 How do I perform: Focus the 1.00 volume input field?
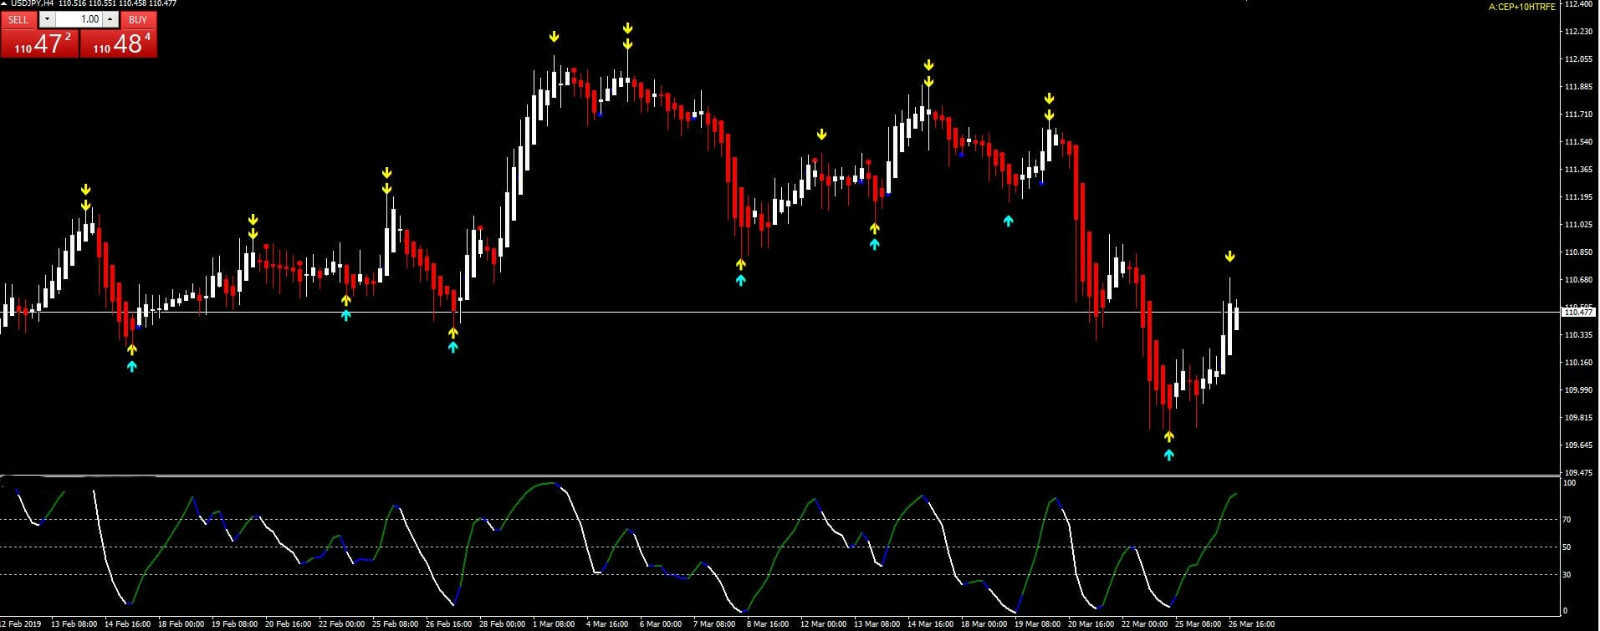coord(79,19)
